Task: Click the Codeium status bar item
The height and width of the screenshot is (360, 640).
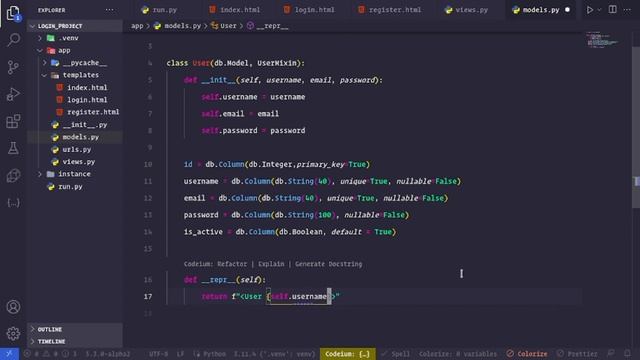Action: click(347, 354)
